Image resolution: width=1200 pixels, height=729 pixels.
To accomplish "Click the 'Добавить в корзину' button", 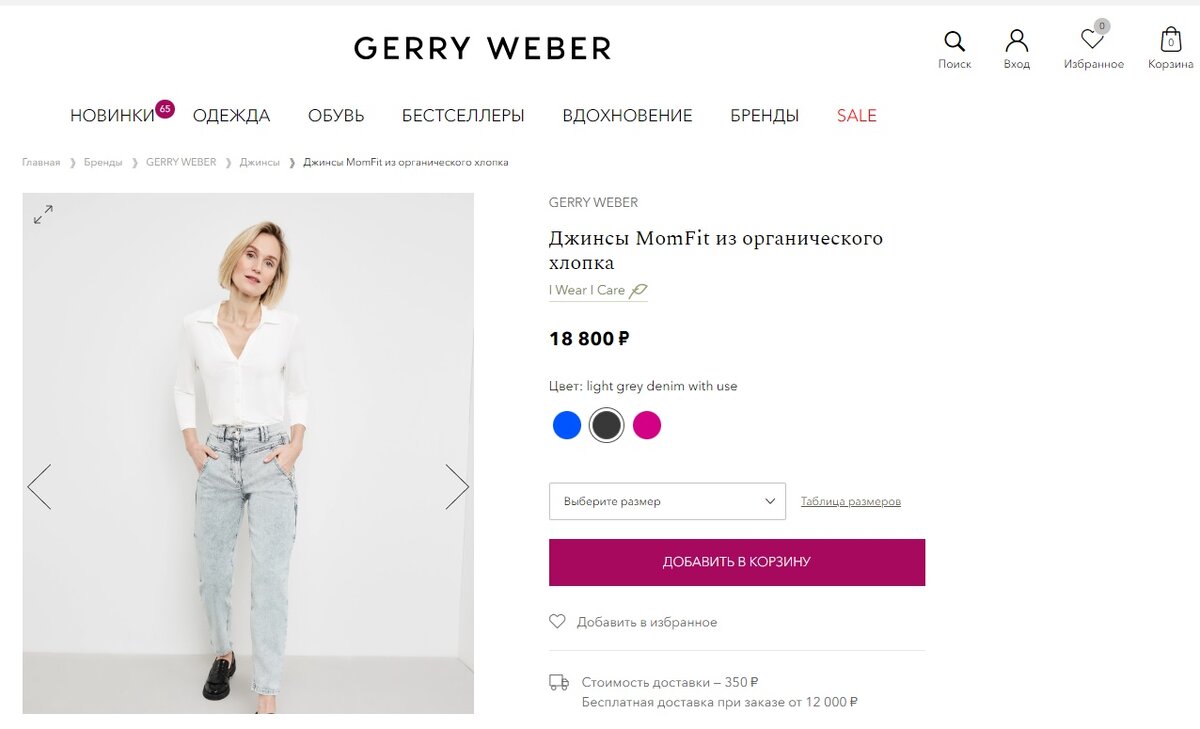I will coord(737,562).
